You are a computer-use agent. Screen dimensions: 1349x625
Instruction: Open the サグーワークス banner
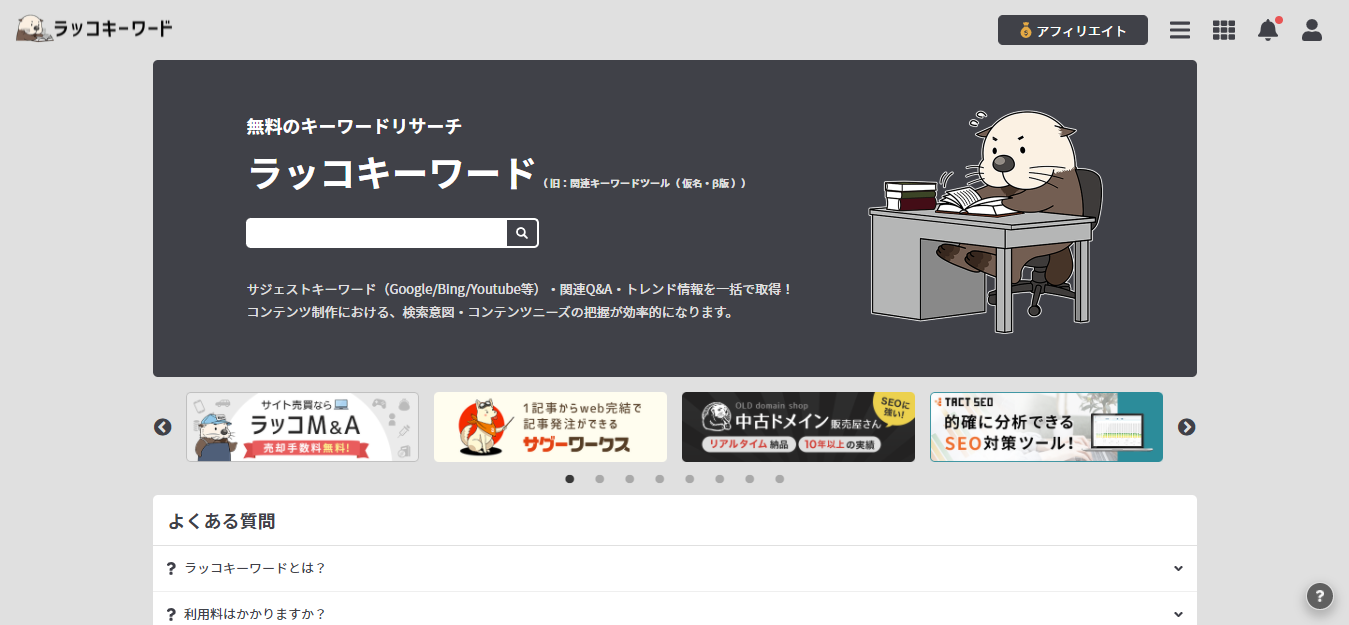[x=550, y=427]
